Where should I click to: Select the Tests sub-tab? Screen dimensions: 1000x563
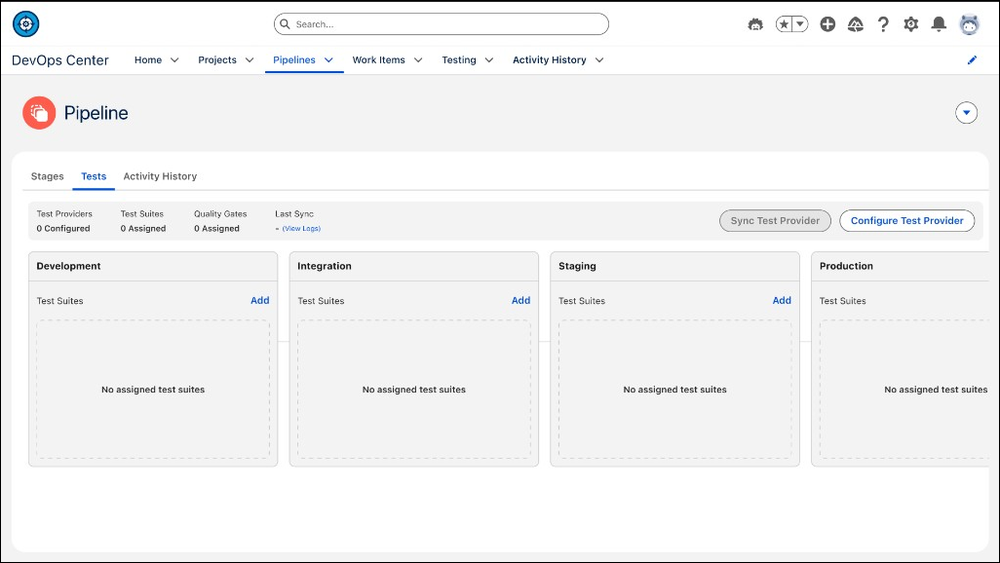94,176
